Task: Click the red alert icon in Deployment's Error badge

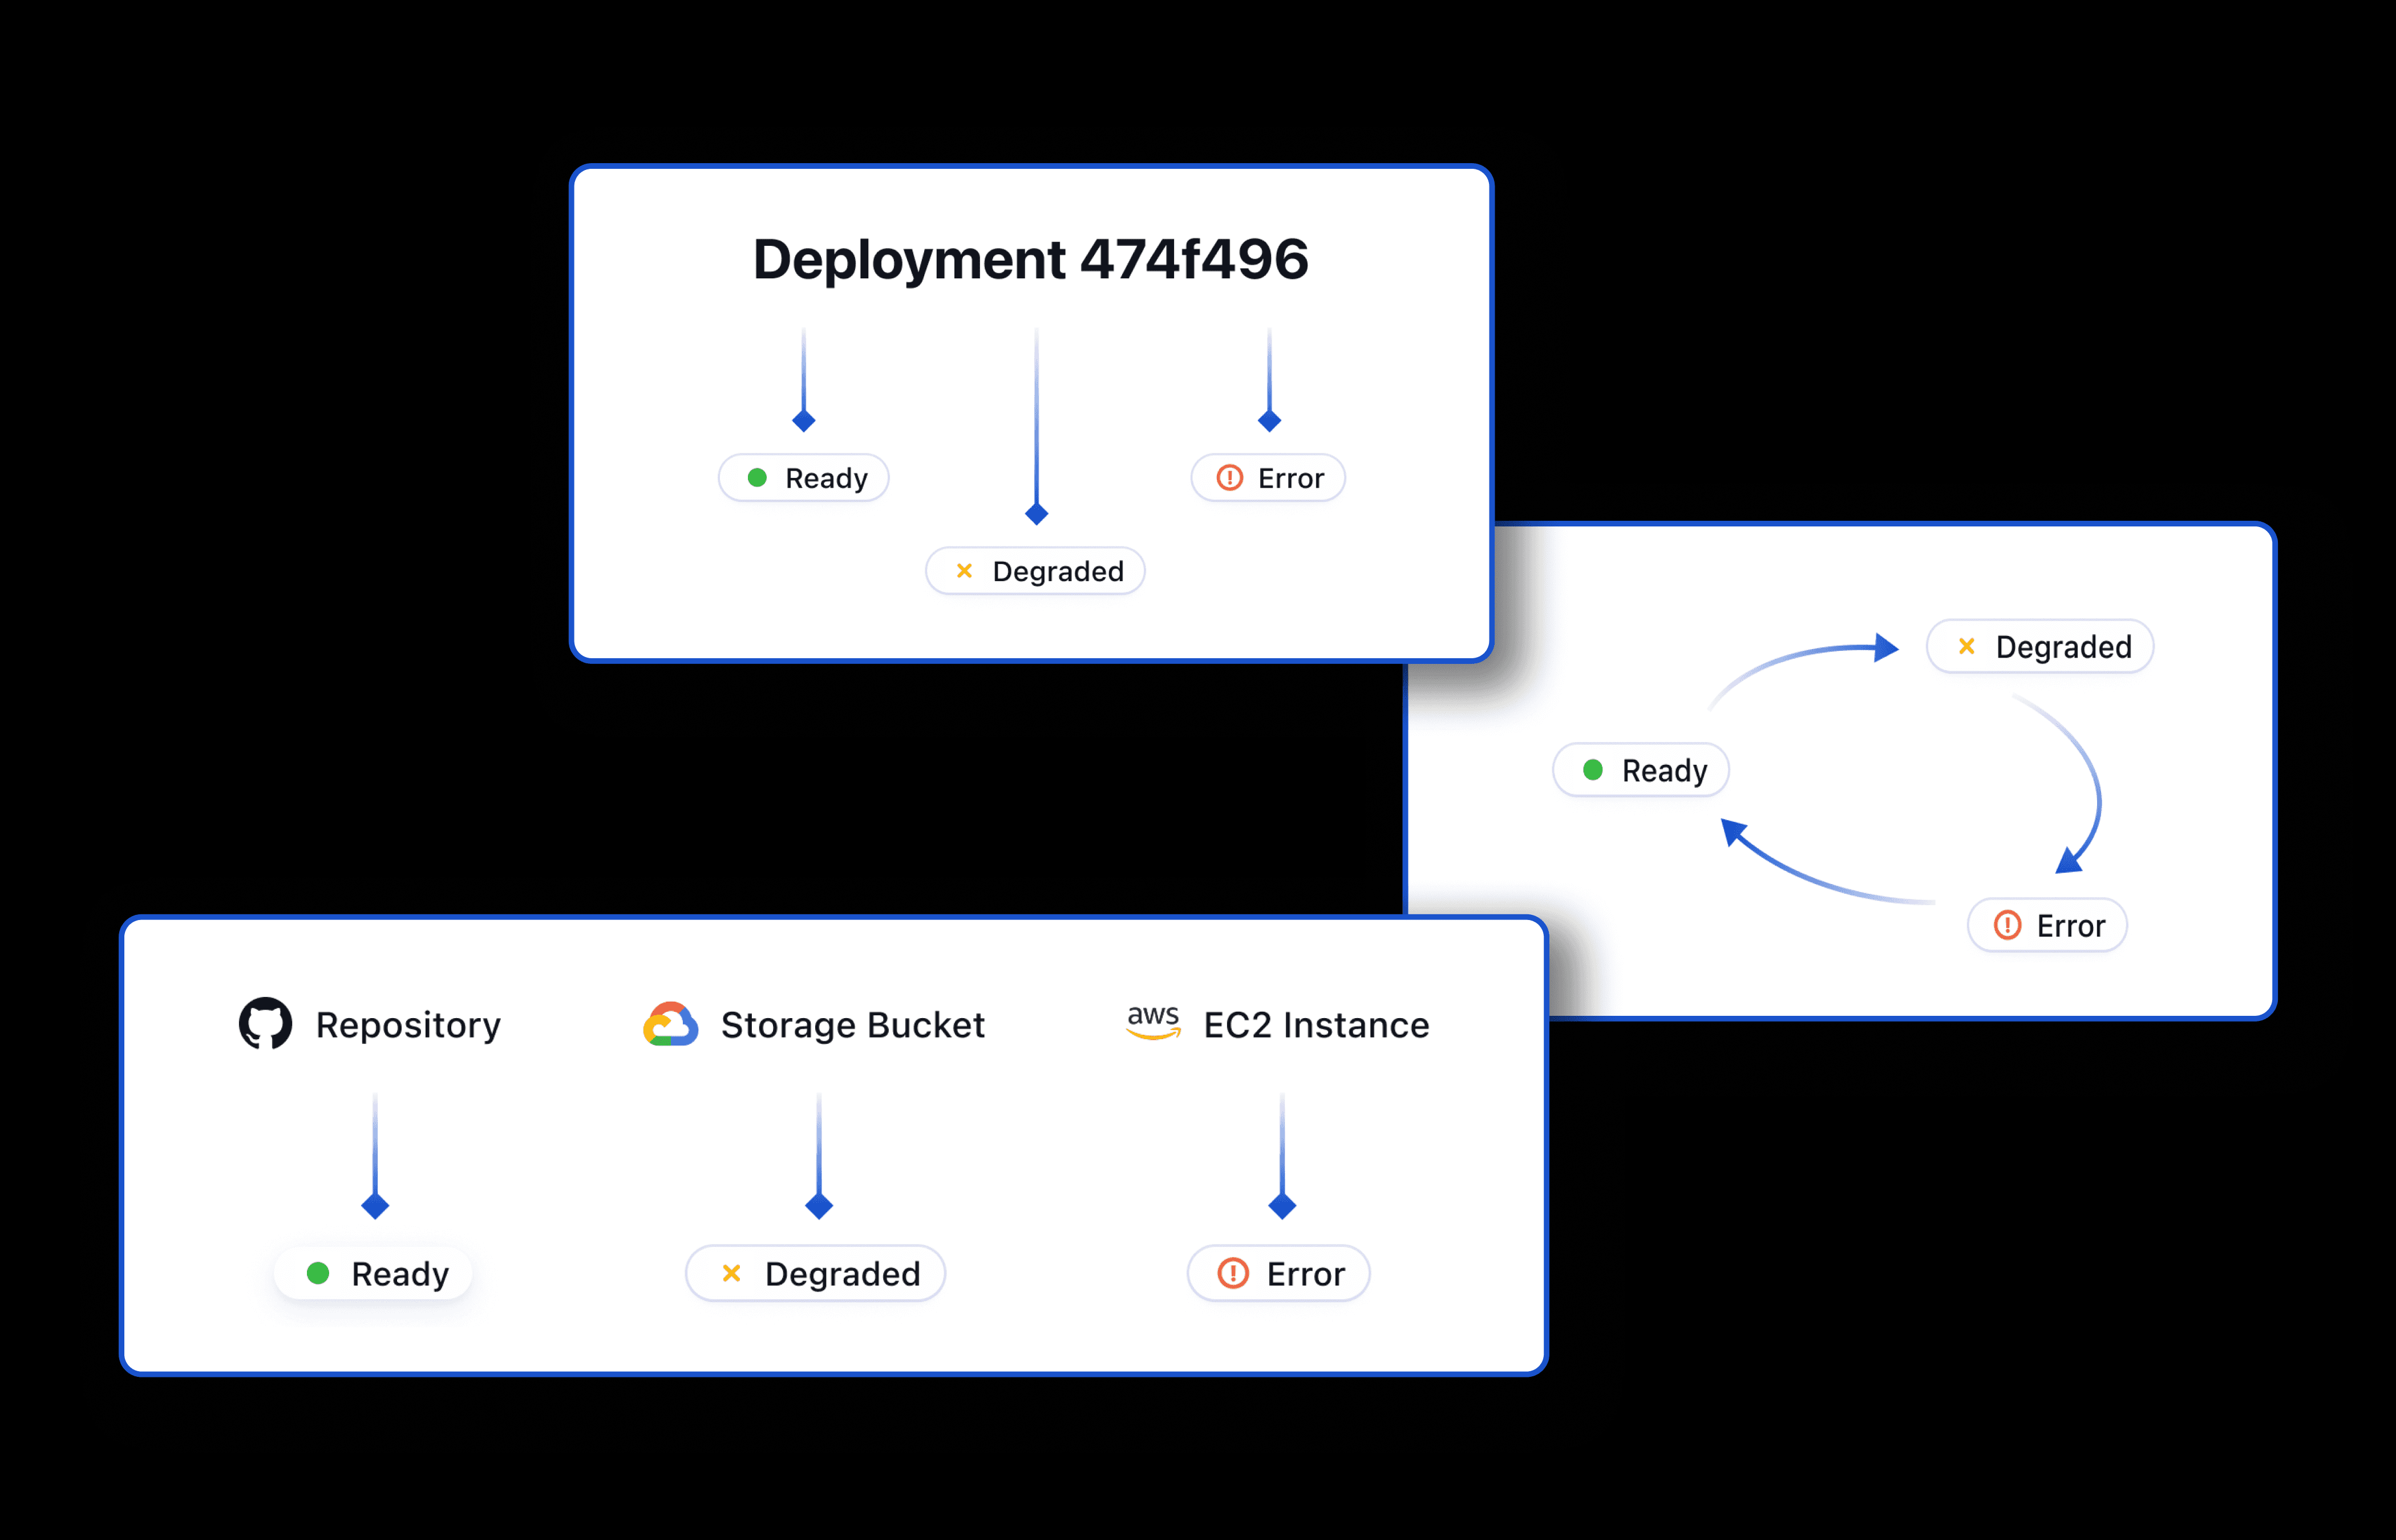Action: pos(1230,478)
